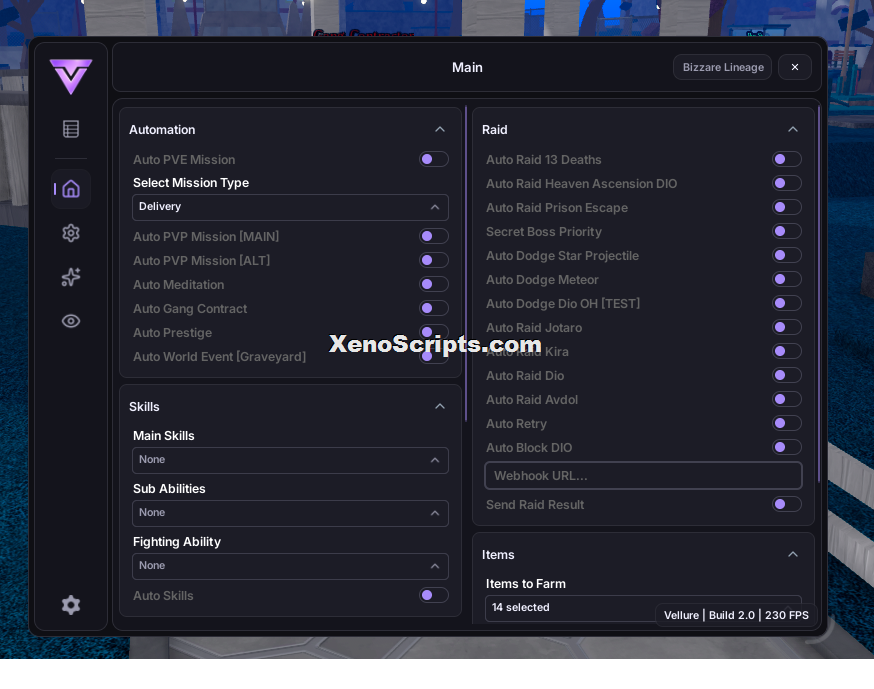The width and height of the screenshot is (874, 689).
Task: Open the Fighting Ability dropdown
Action: pos(290,566)
